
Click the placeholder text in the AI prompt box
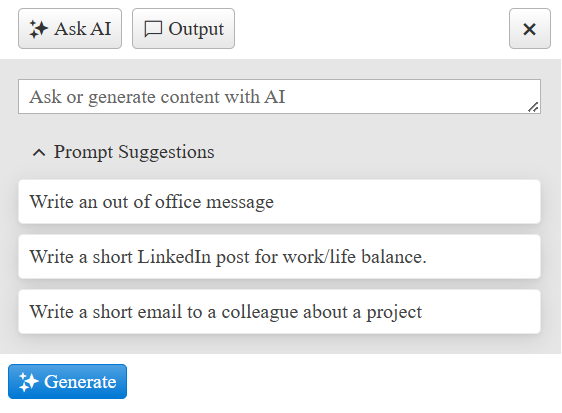tap(157, 97)
